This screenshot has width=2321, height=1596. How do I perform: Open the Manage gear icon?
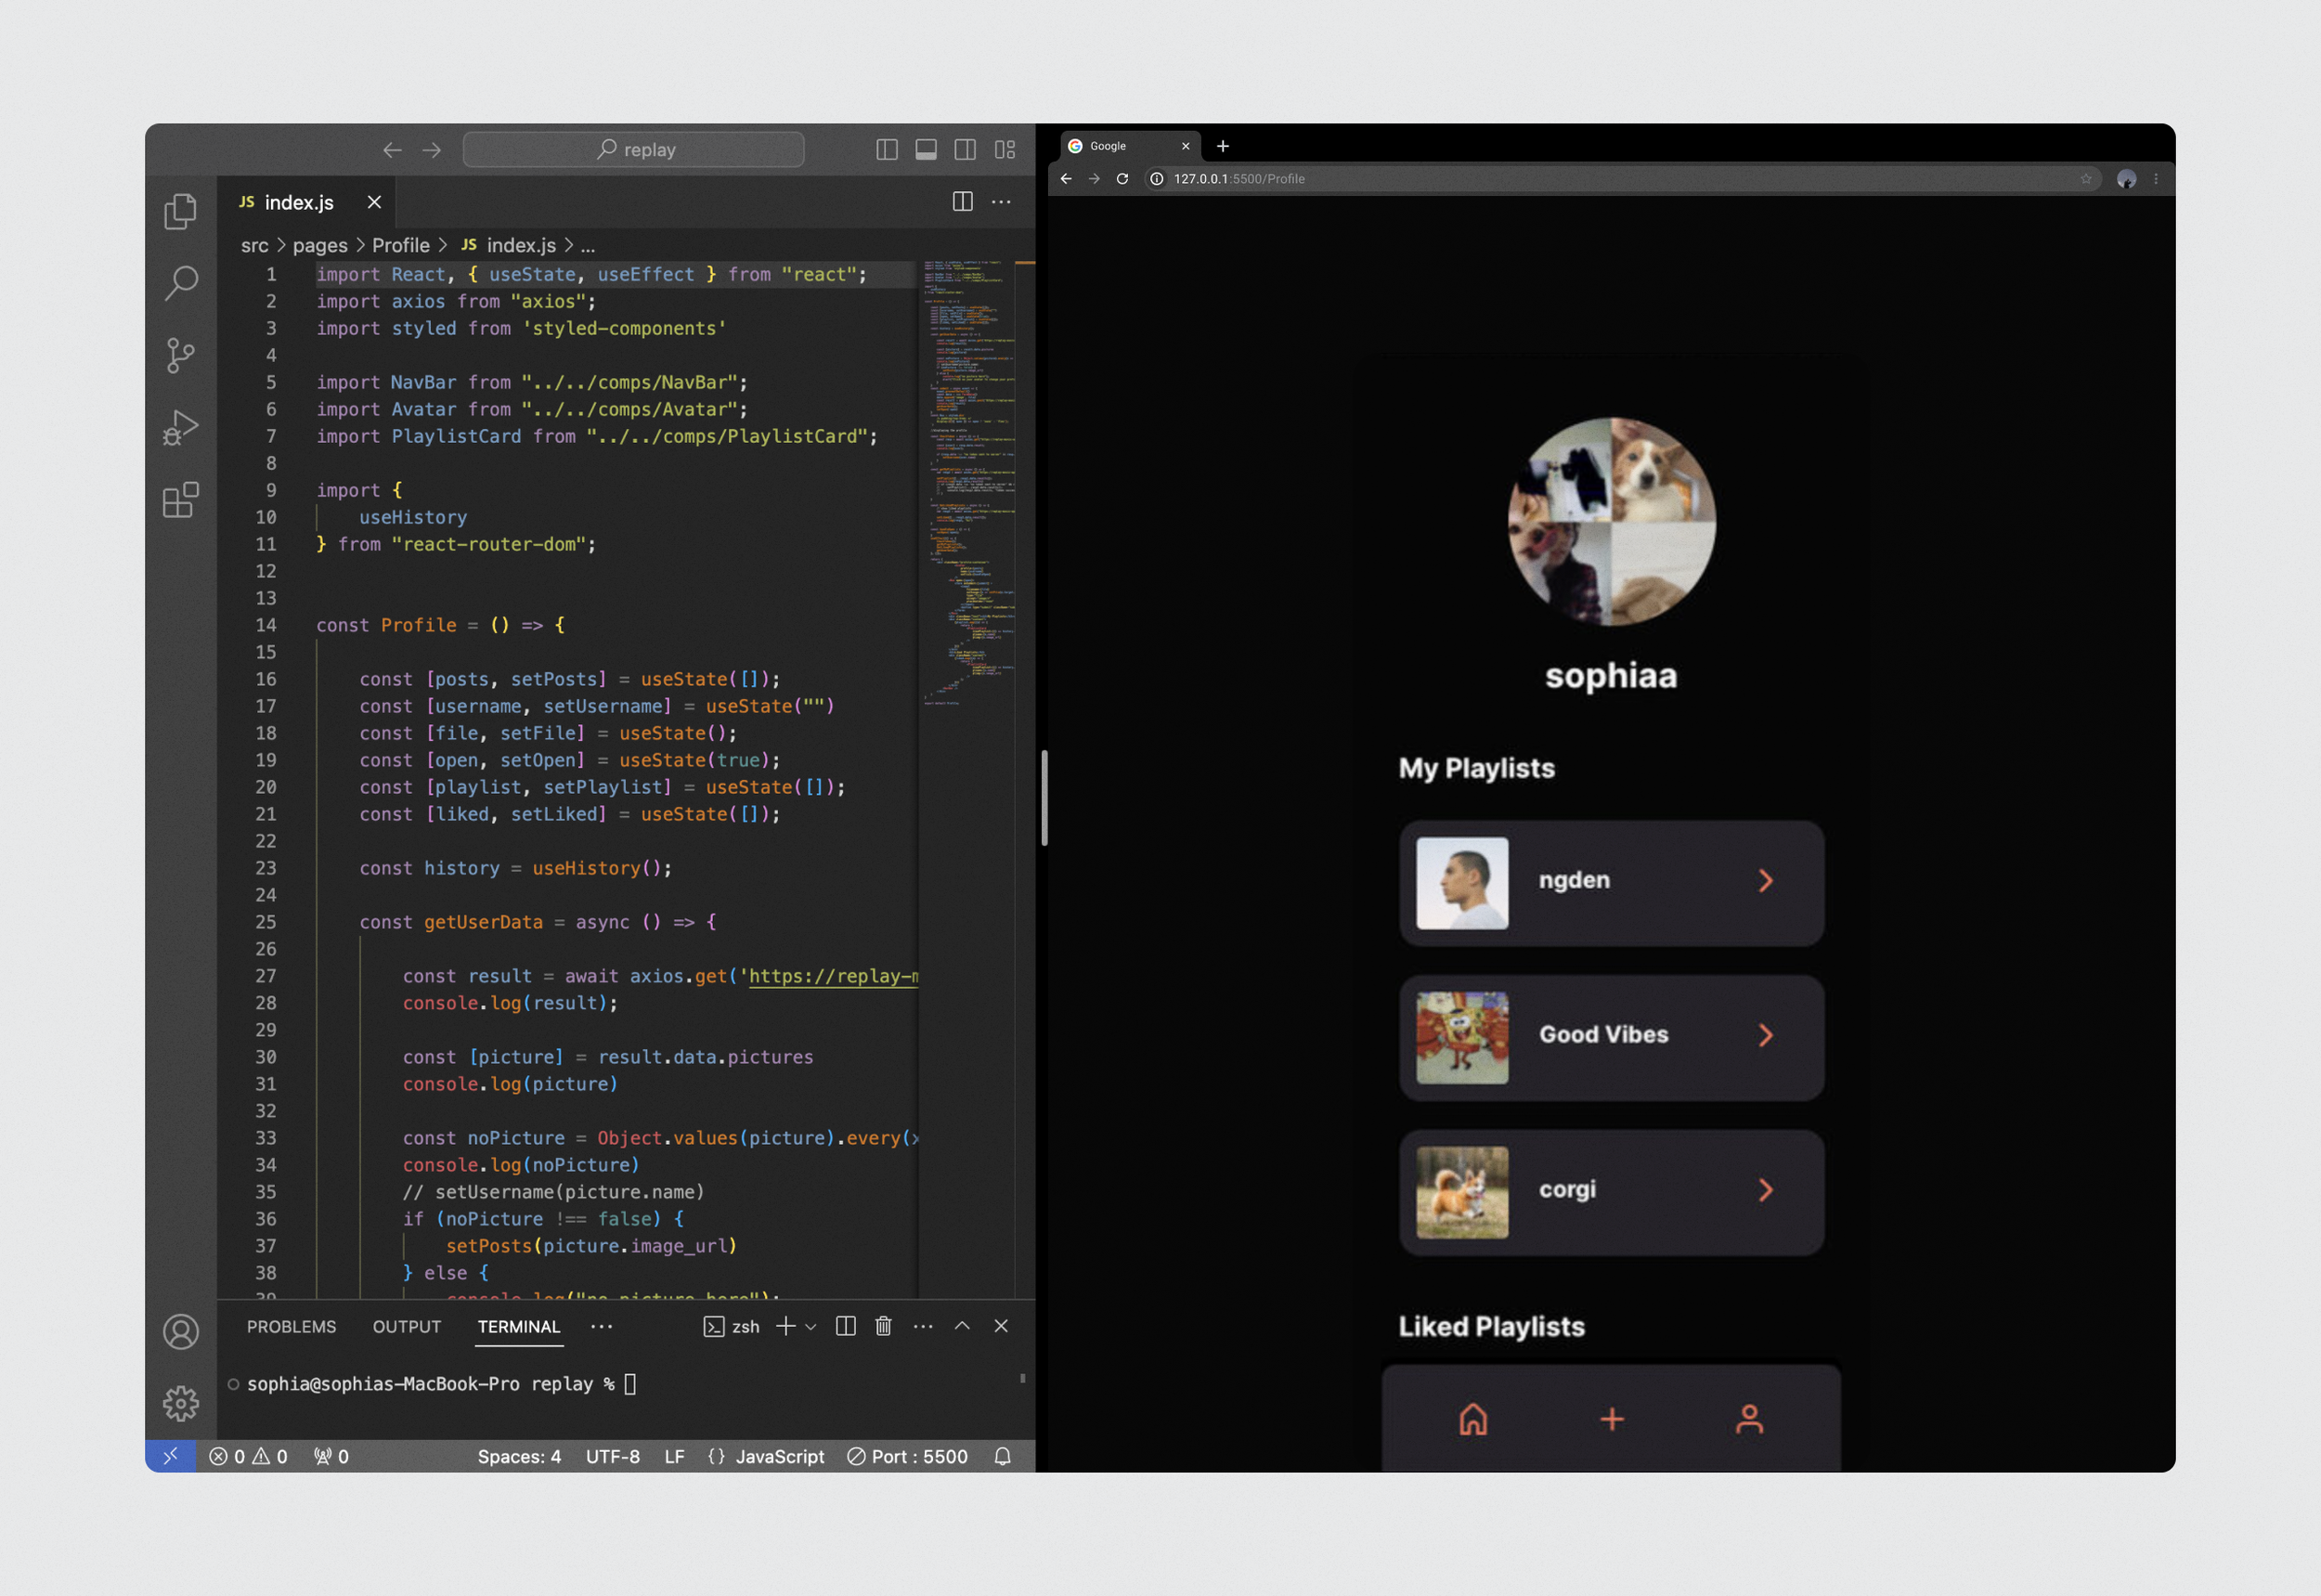(181, 1403)
